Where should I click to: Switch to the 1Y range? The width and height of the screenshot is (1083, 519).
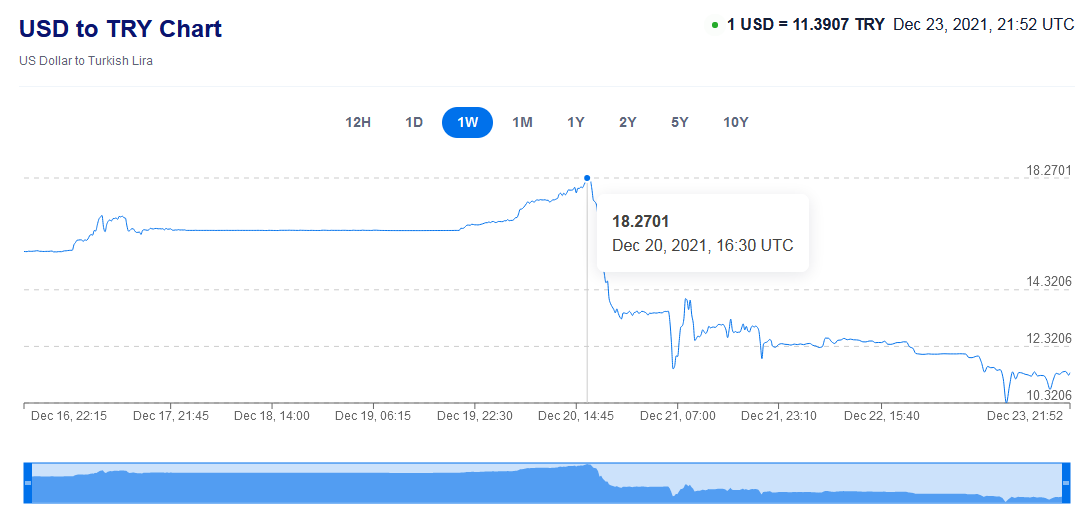(x=576, y=122)
